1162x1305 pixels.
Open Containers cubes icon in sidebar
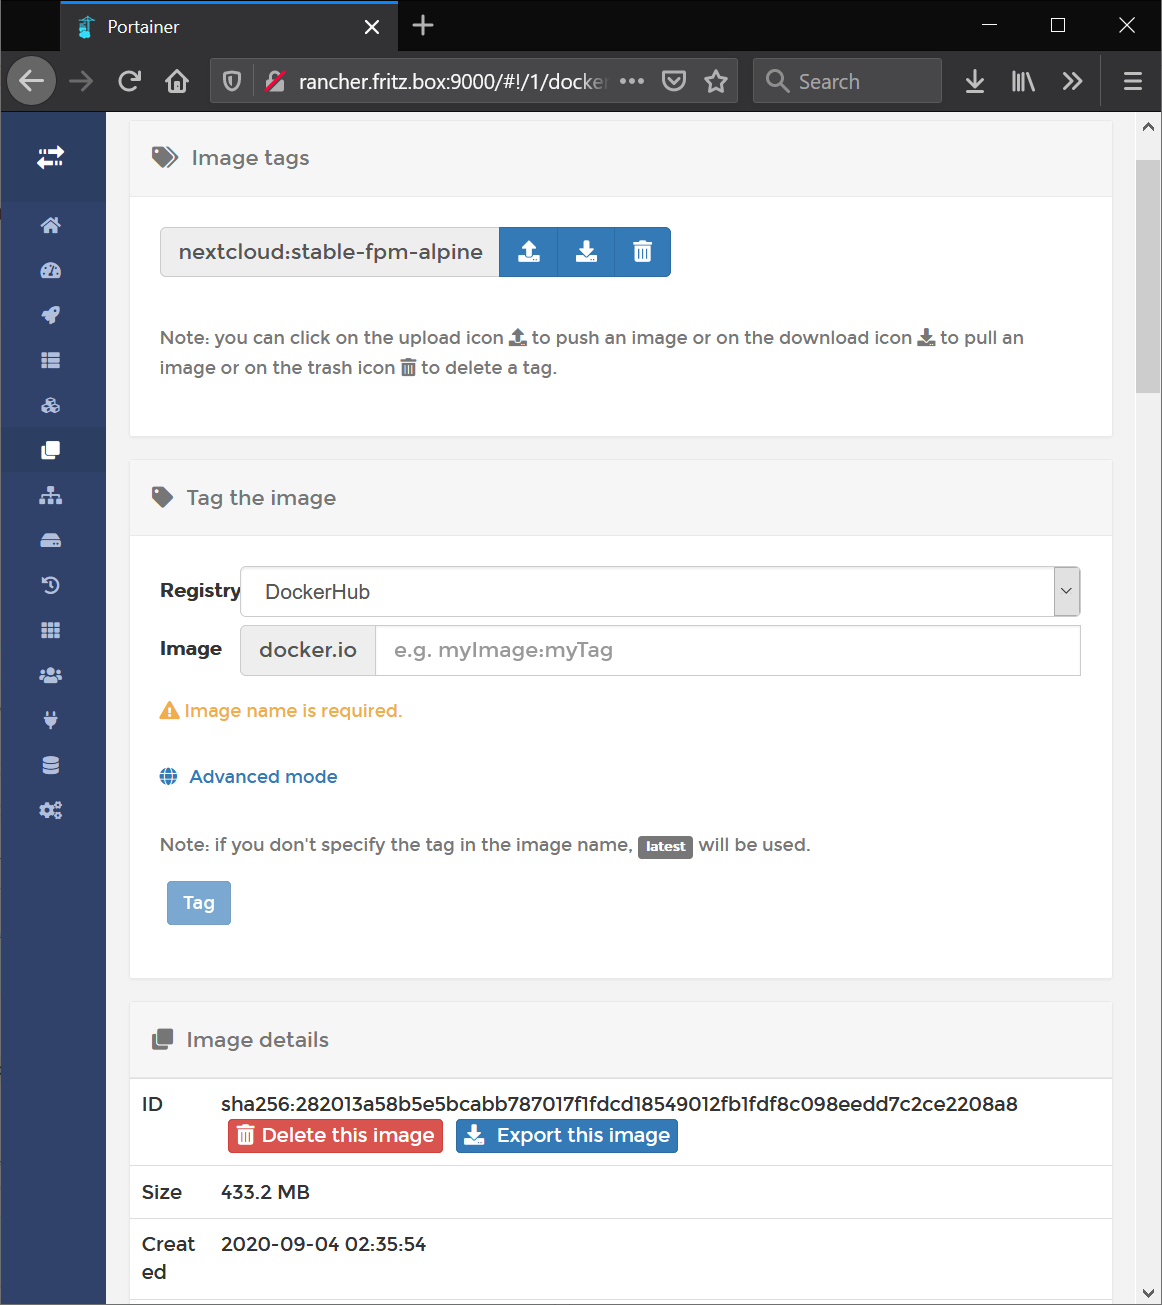pos(50,405)
